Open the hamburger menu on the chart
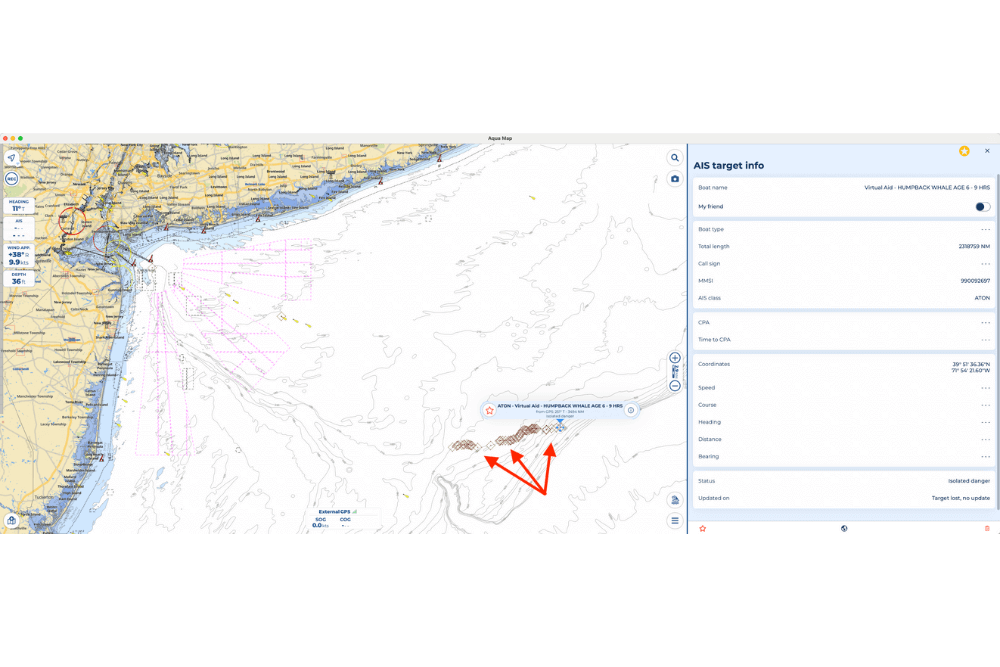Viewport: 1000px width, 667px height. click(674, 519)
